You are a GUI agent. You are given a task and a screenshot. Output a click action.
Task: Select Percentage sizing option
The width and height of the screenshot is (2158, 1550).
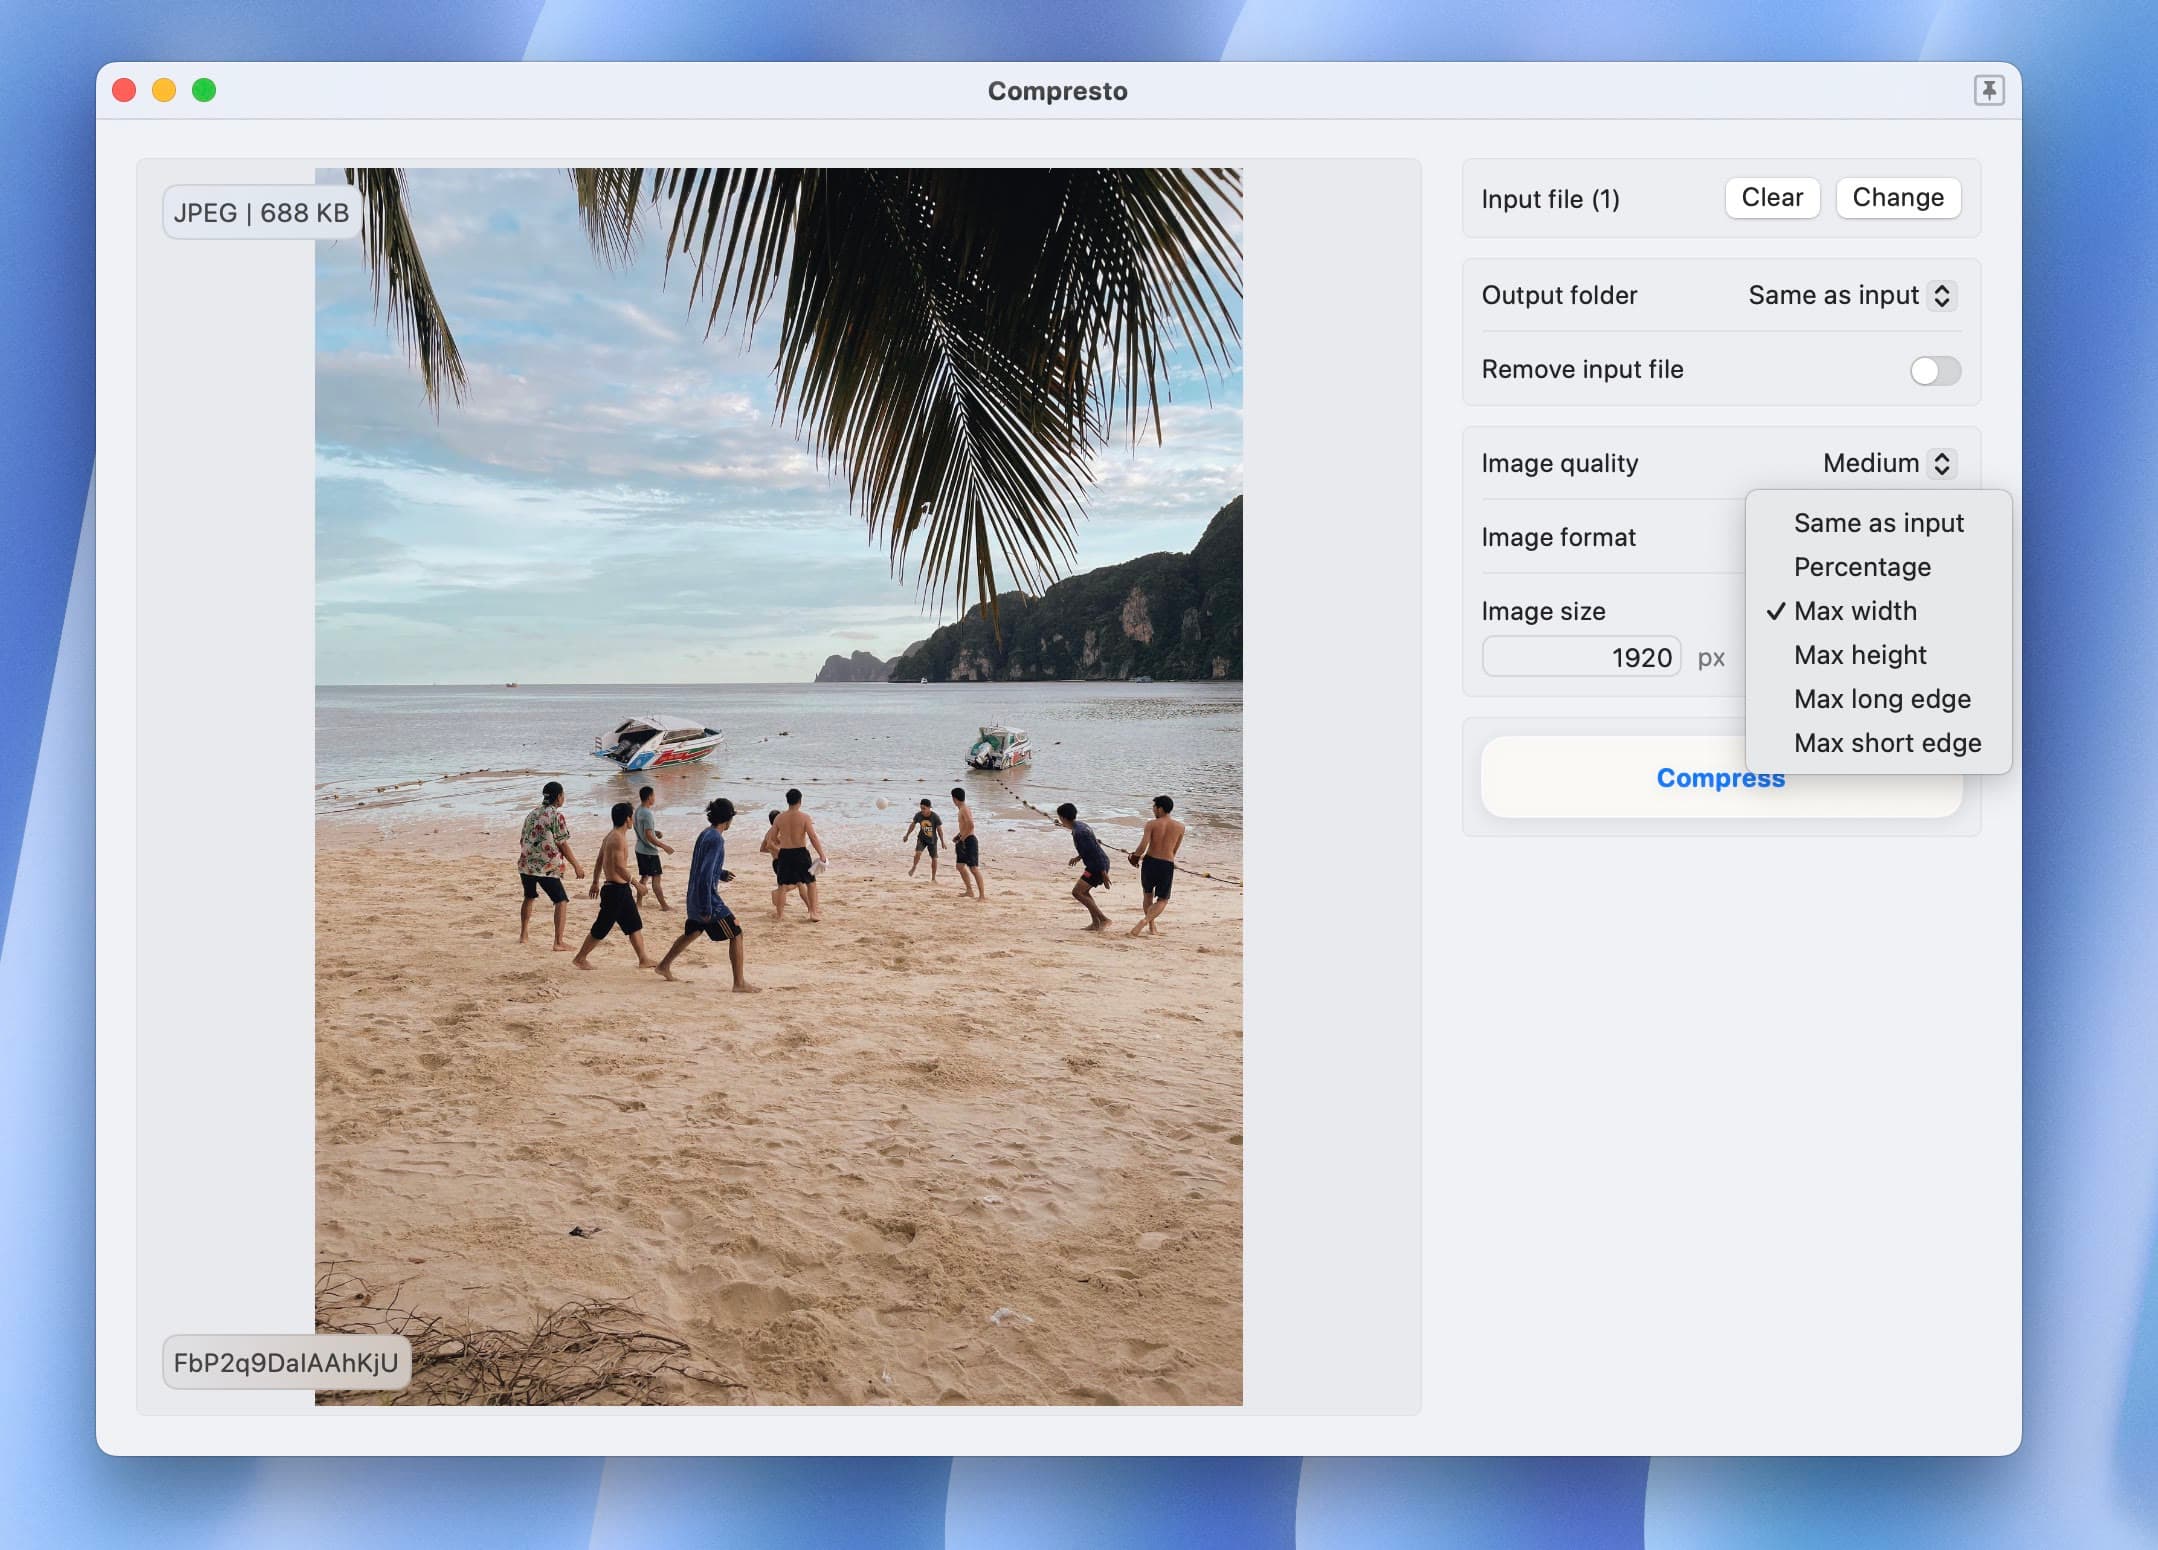click(x=1862, y=567)
